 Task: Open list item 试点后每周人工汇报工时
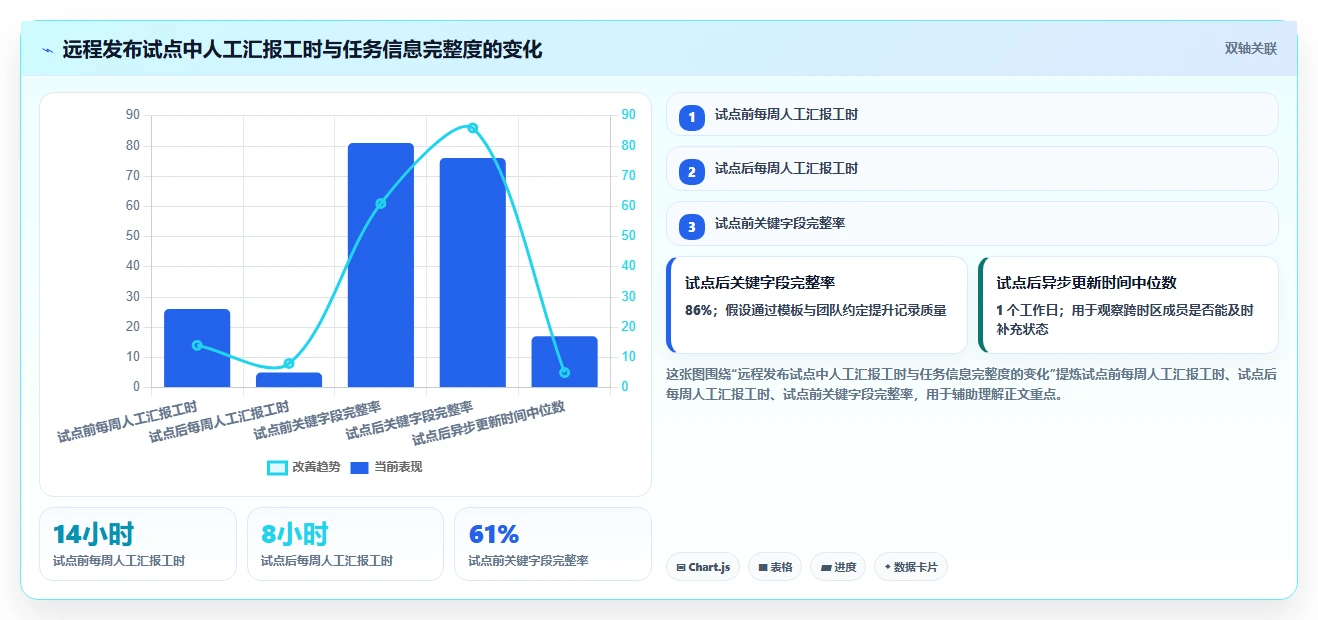[972, 168]
